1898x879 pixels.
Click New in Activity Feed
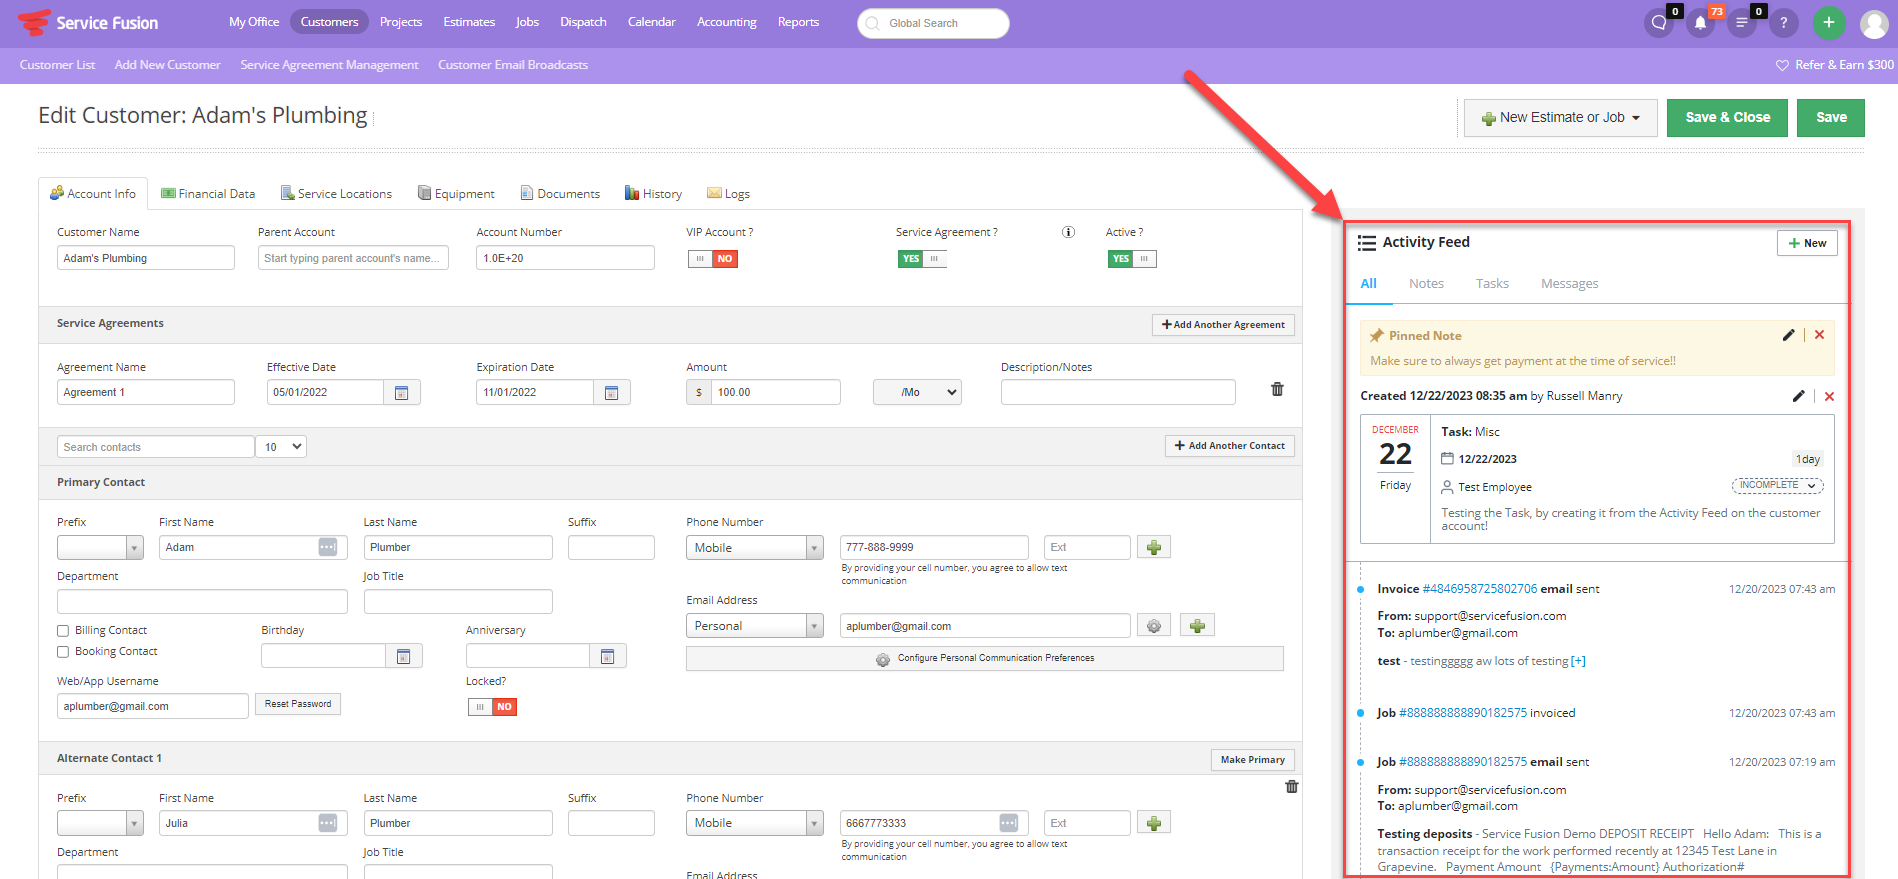tap(1807, 243)
